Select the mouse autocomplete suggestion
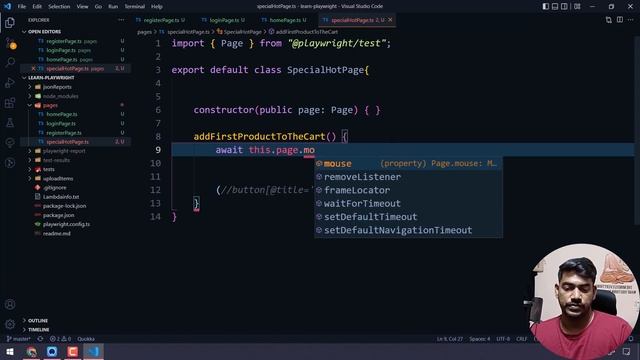Image resolution: width=640 pixels, height=360 pixels. pyautogui.click(x=408, y=163)
